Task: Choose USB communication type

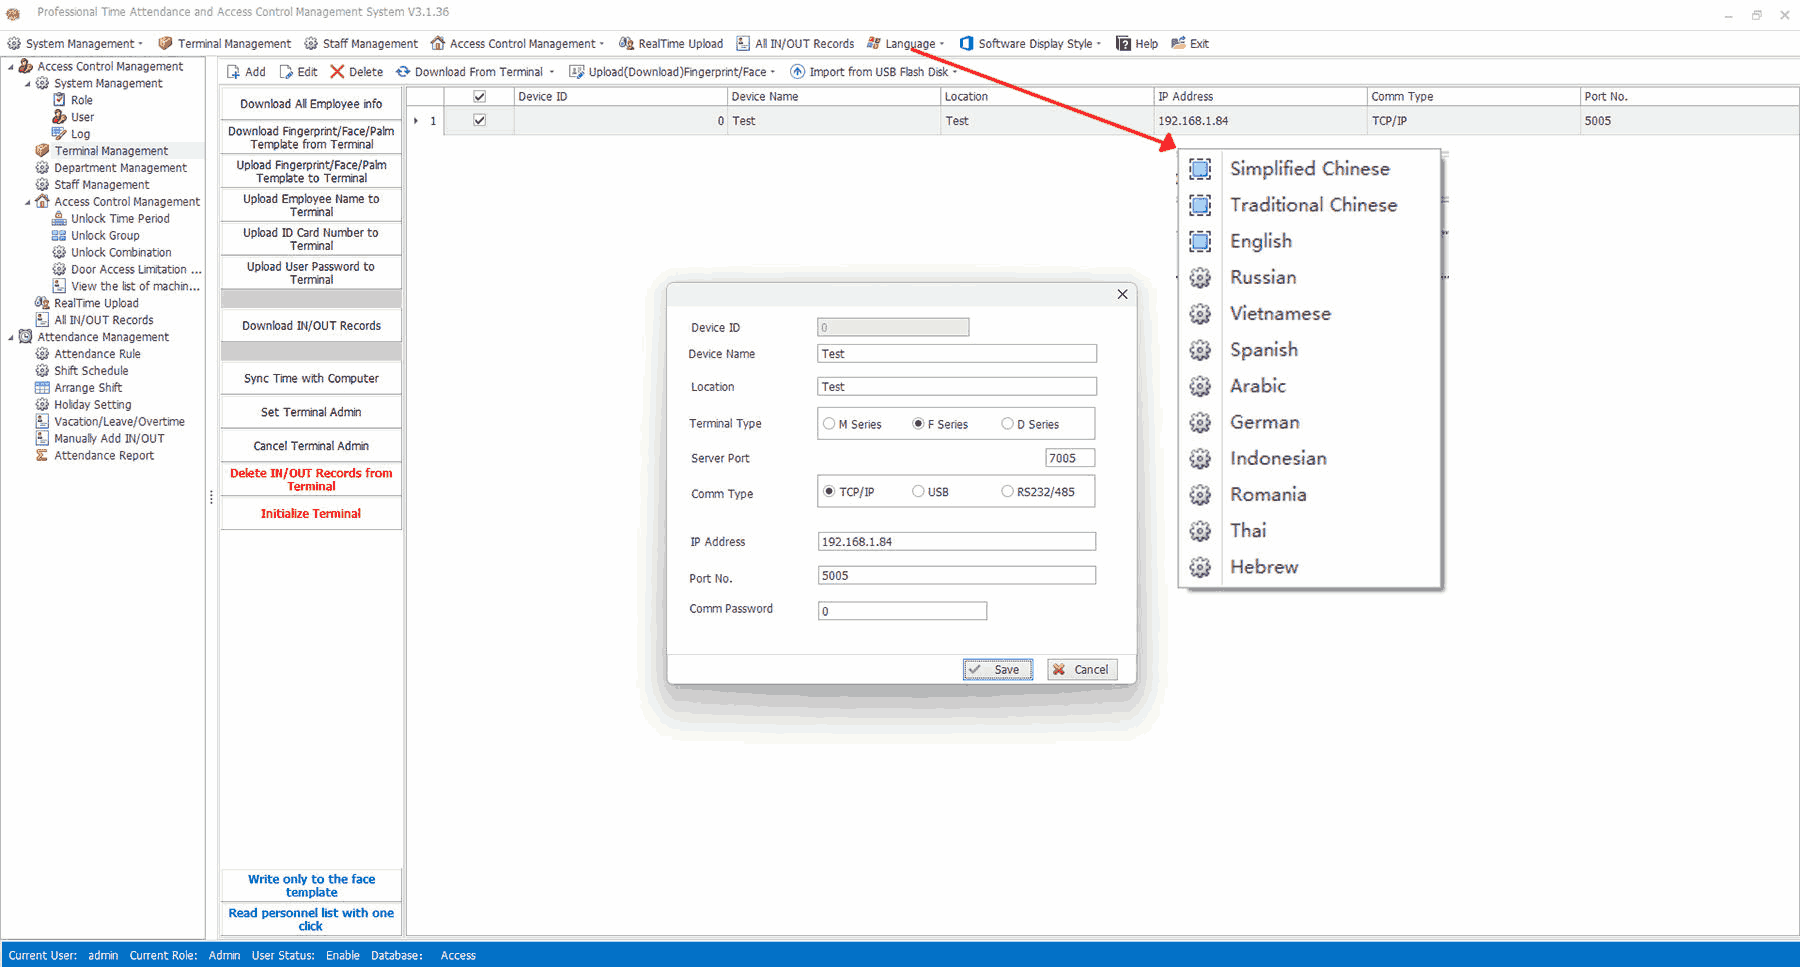Action: pyautogui.click(x=918, y=491)
